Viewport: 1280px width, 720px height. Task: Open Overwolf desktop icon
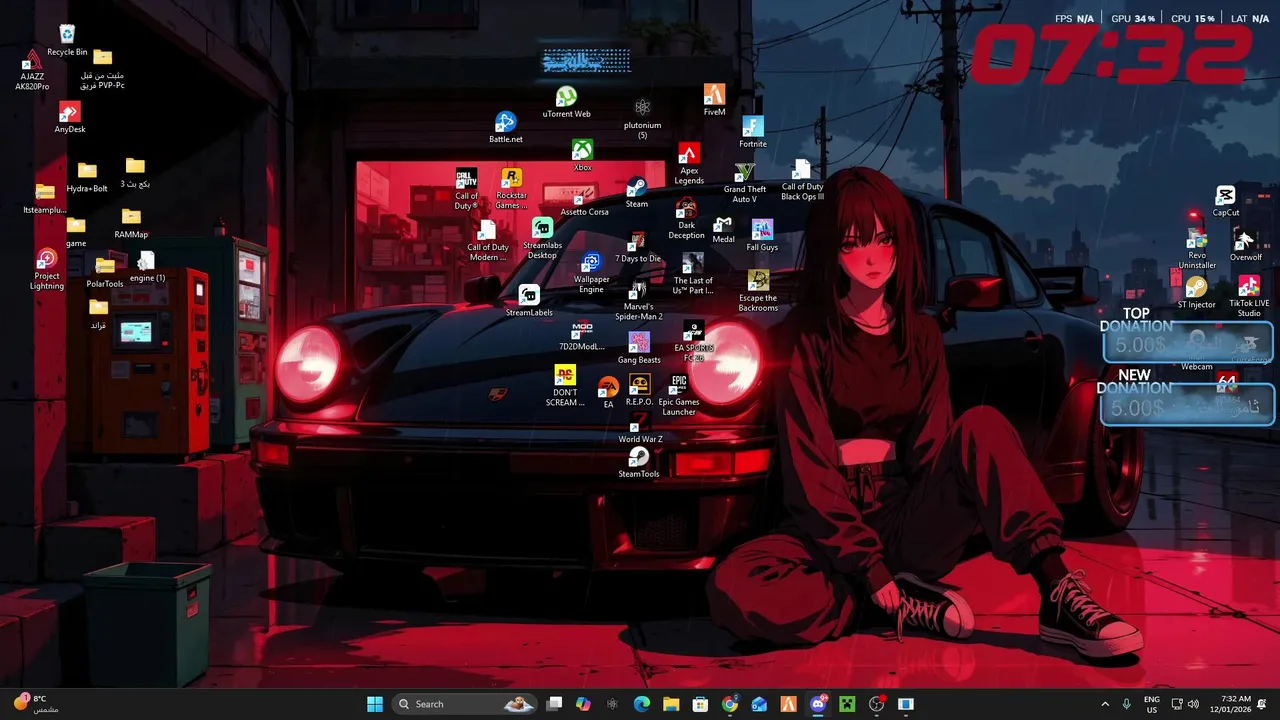tap(1246, 245)
